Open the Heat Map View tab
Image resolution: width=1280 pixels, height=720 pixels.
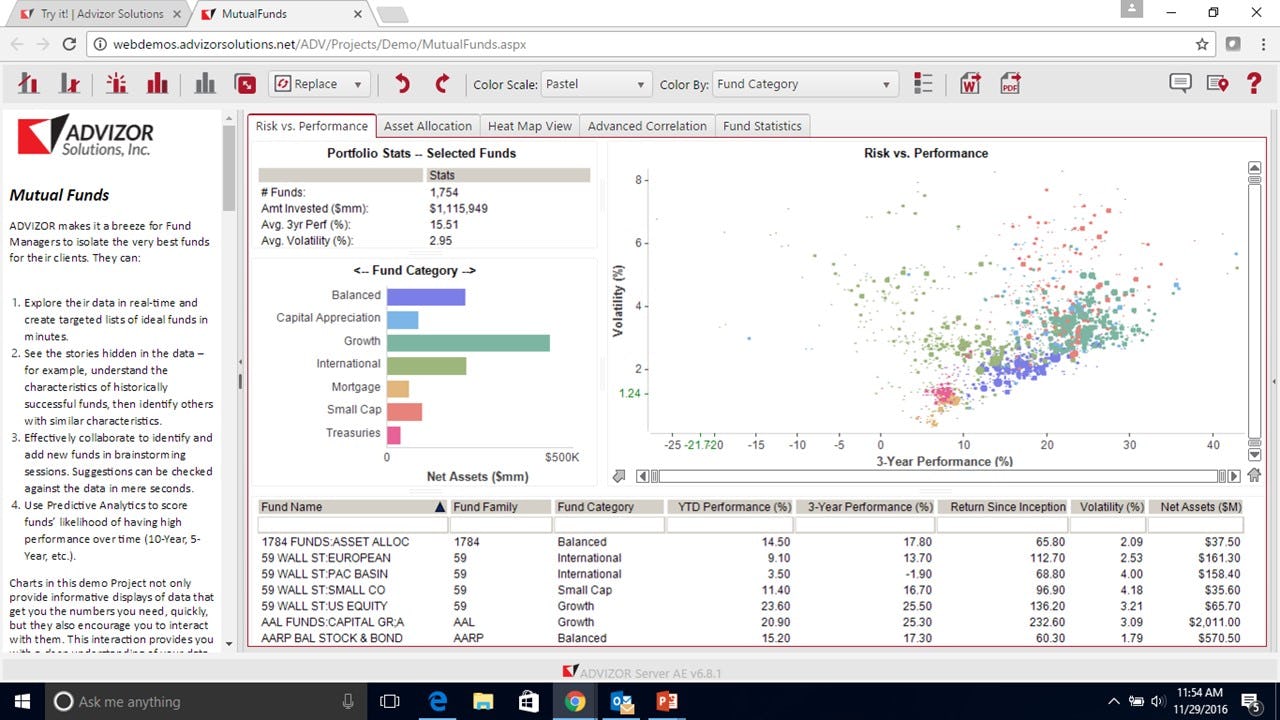529,125
